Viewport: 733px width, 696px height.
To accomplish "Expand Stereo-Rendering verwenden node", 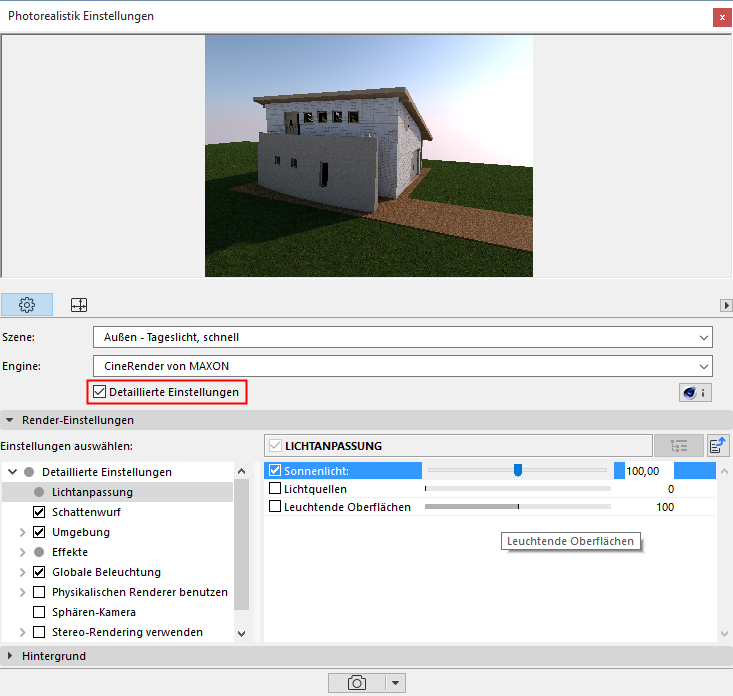I will tap(22, 632).
